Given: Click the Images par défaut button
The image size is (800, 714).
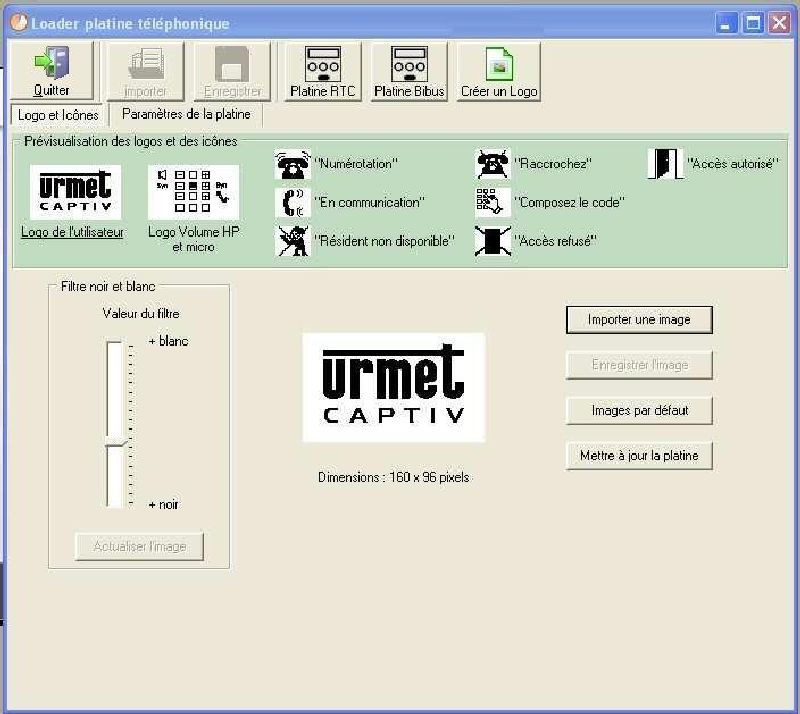Looking at the screenshot, I should (639, 410).
